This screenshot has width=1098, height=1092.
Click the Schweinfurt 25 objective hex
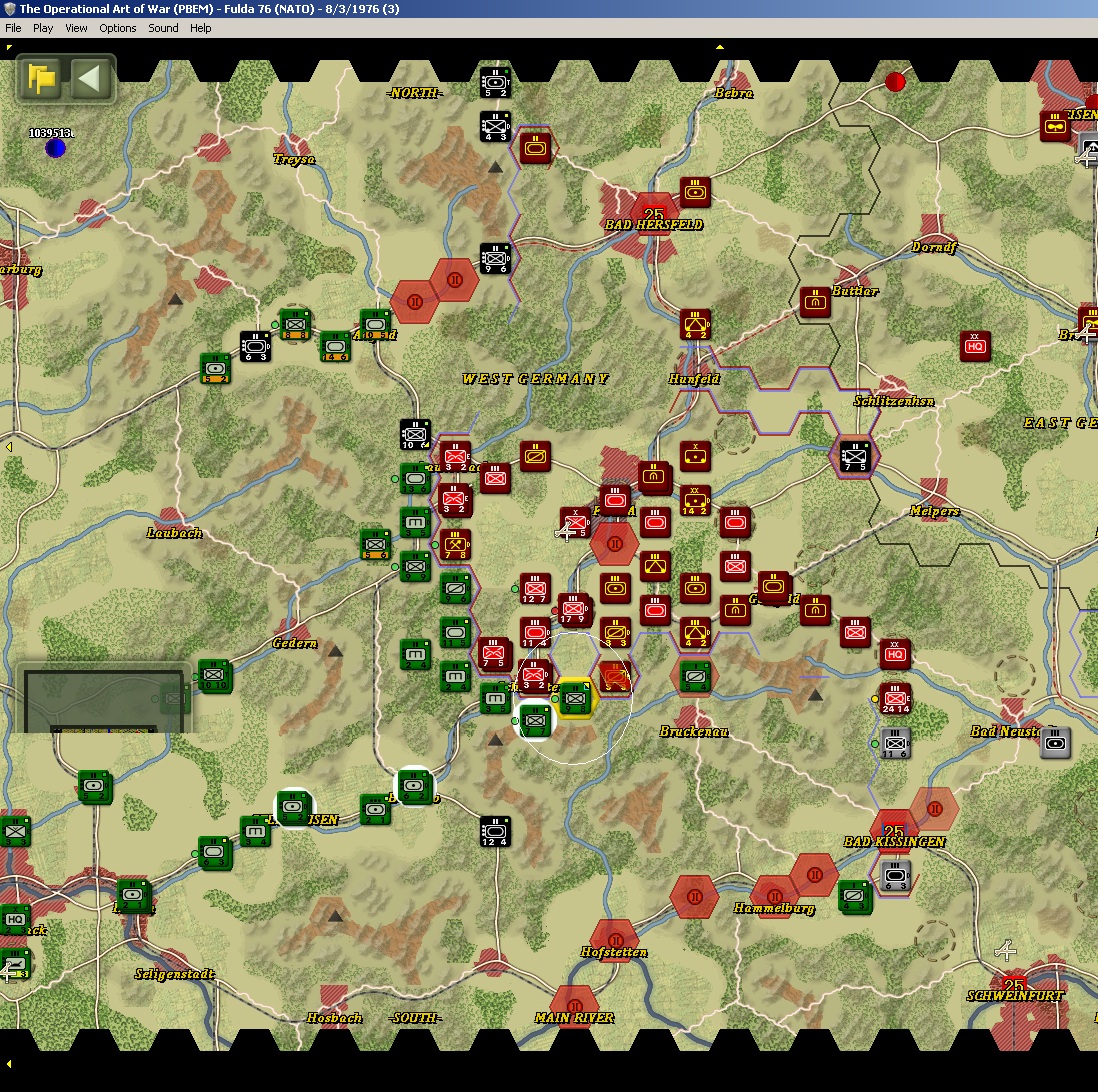pyautogui.click(x=1015, y=984)
